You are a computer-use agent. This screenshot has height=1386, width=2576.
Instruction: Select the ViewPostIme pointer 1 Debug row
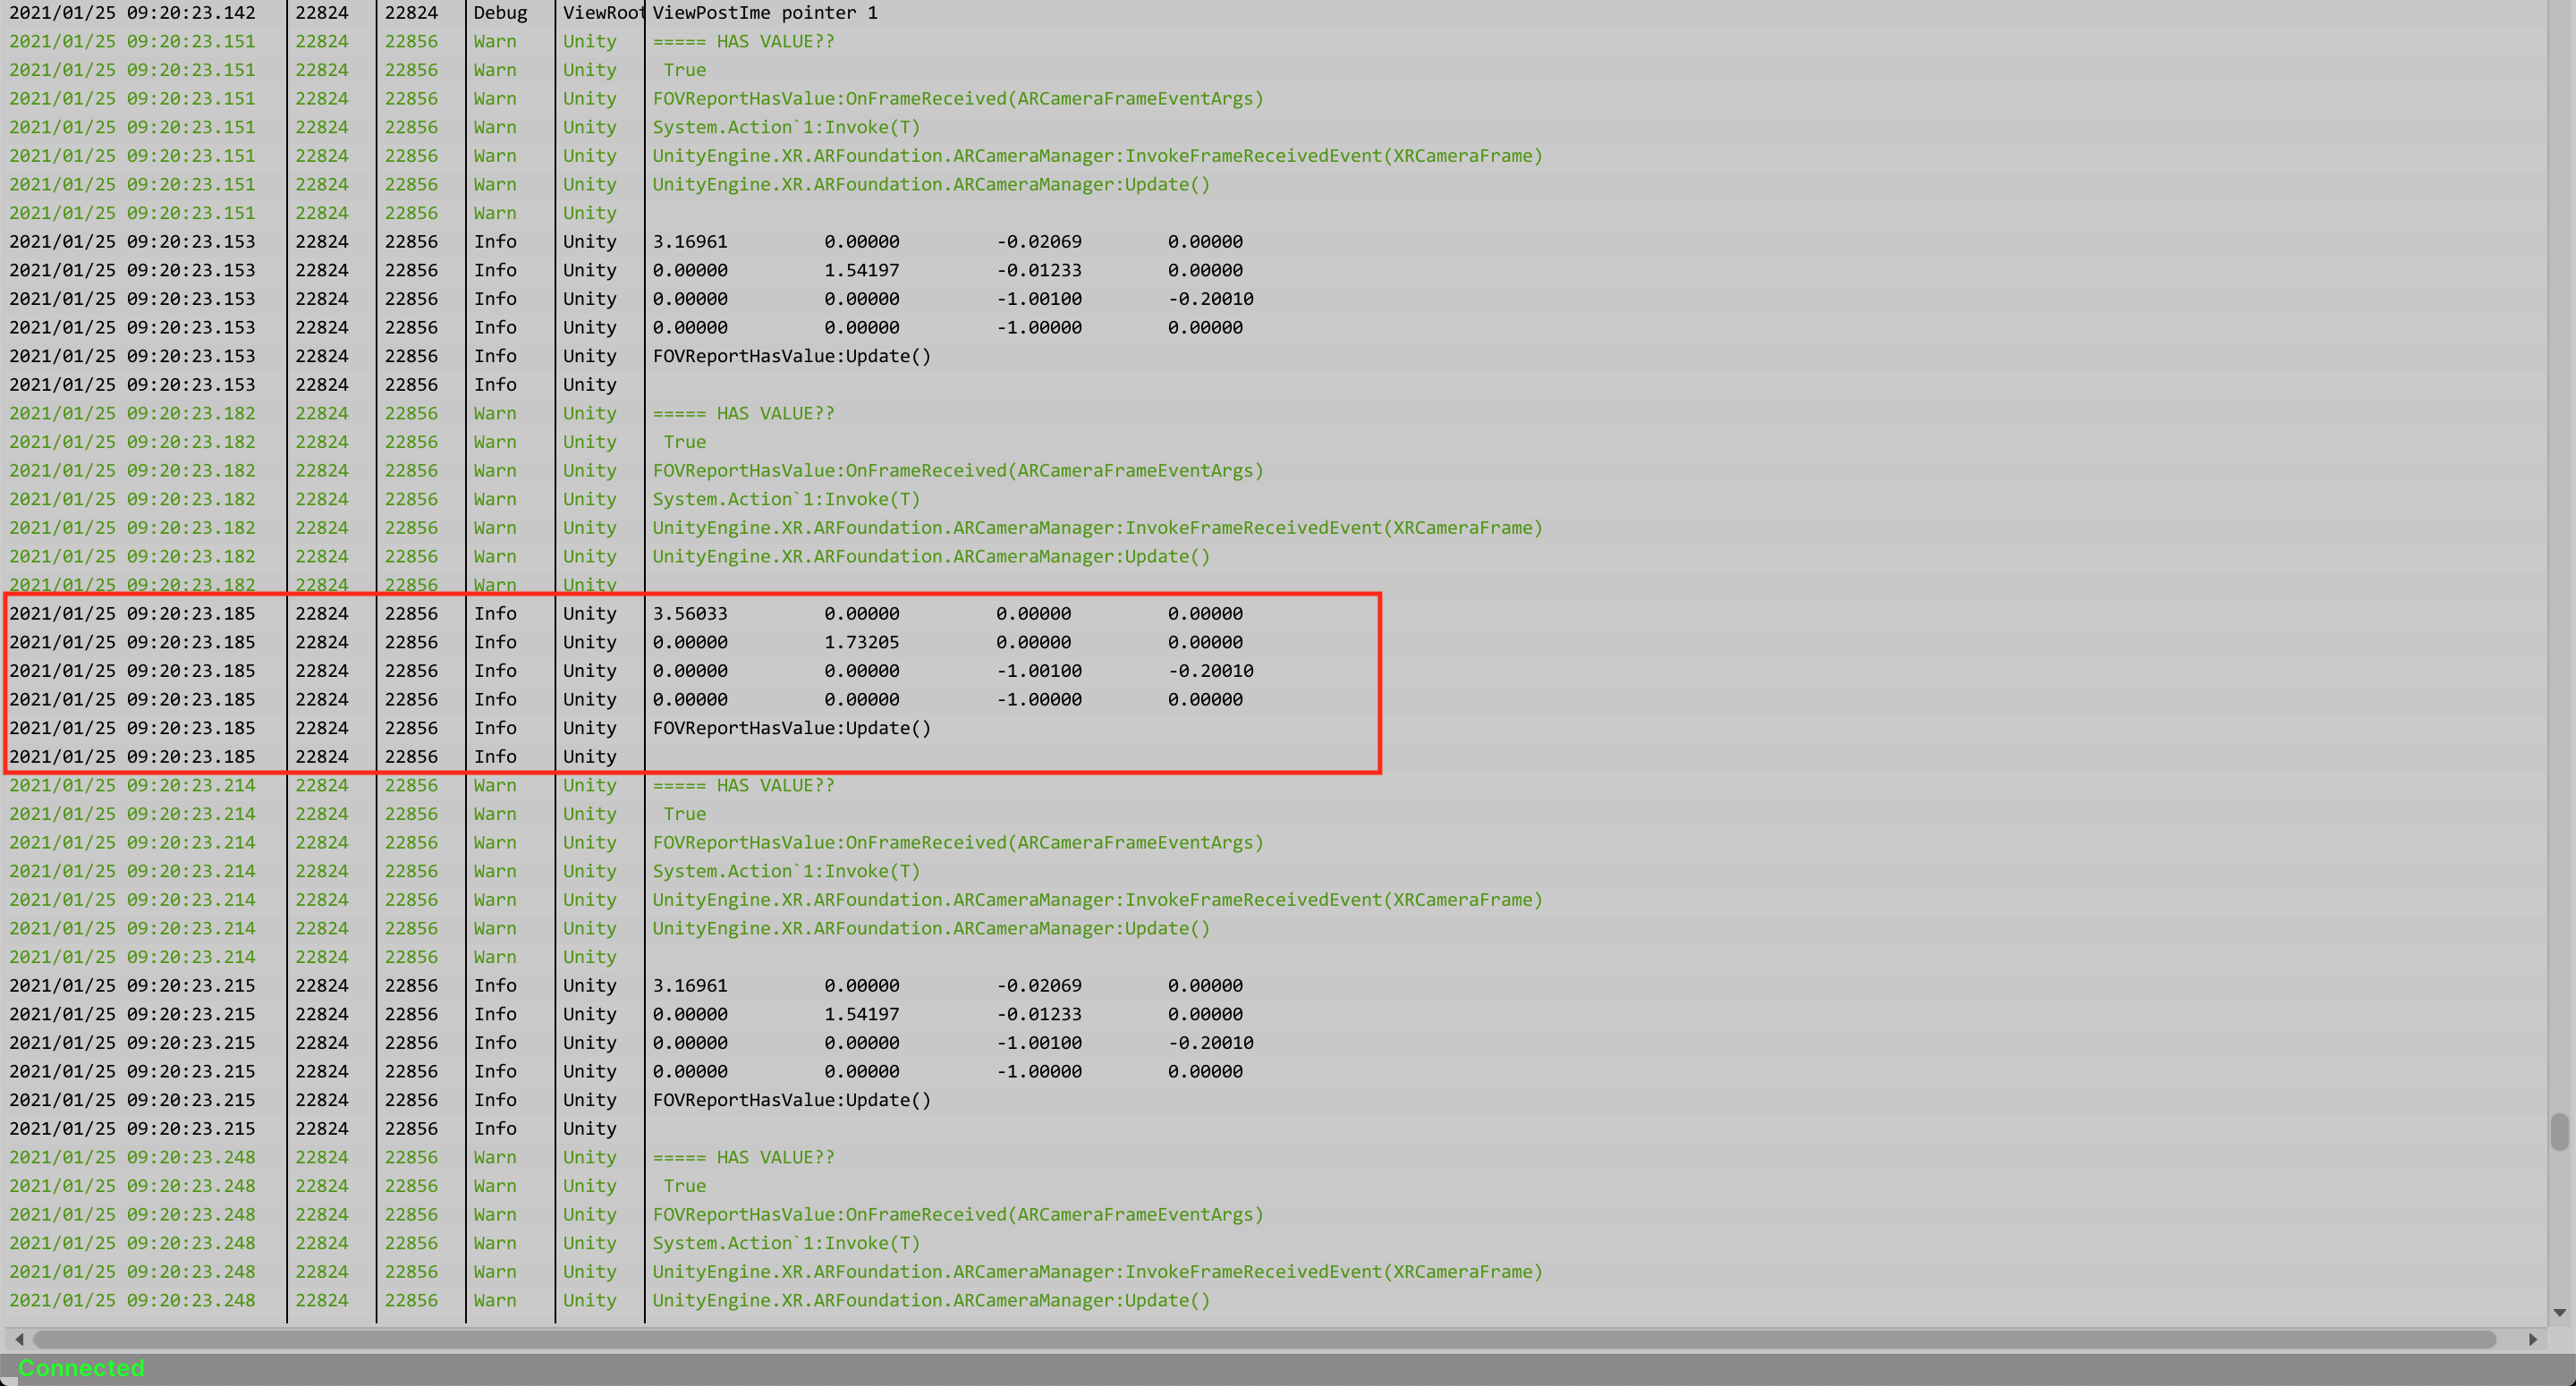click(x=765, y=13)
